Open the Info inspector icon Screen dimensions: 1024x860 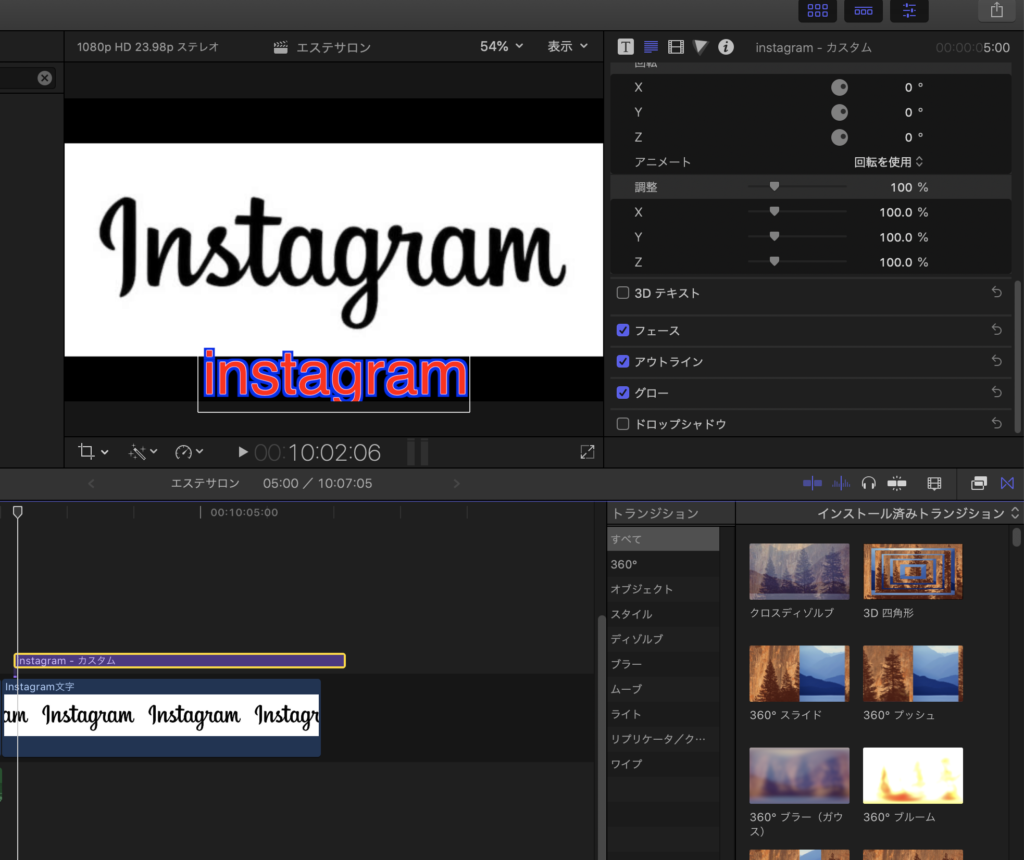click(x=726, y=47)
